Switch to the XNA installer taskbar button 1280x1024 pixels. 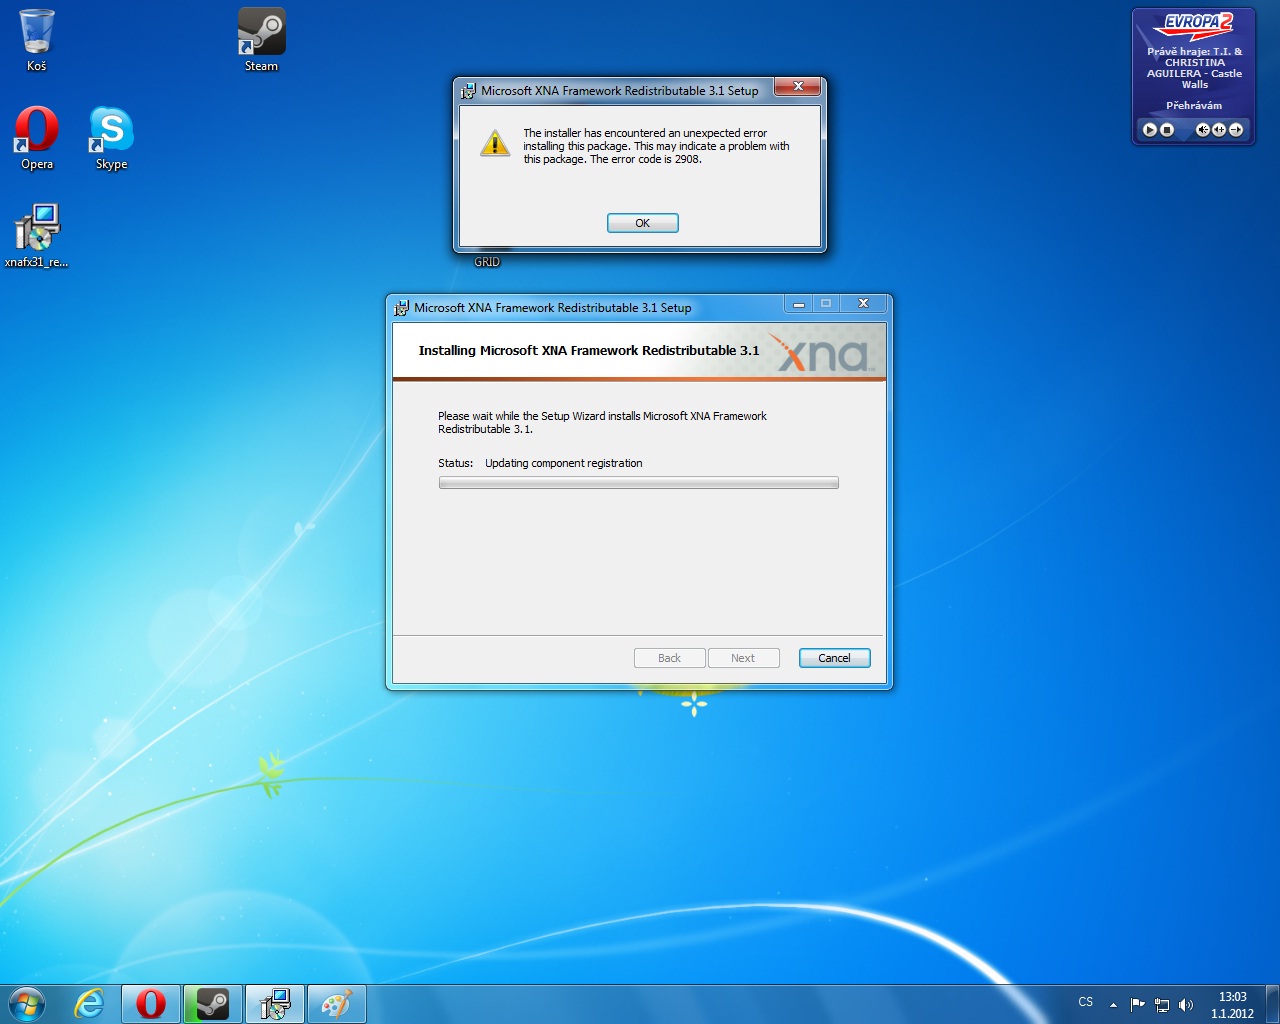point(274,1003)
